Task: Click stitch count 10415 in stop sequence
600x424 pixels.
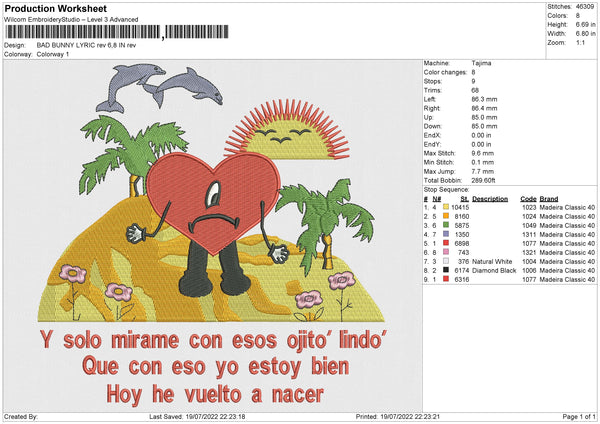Action: [x=460, y=207]
